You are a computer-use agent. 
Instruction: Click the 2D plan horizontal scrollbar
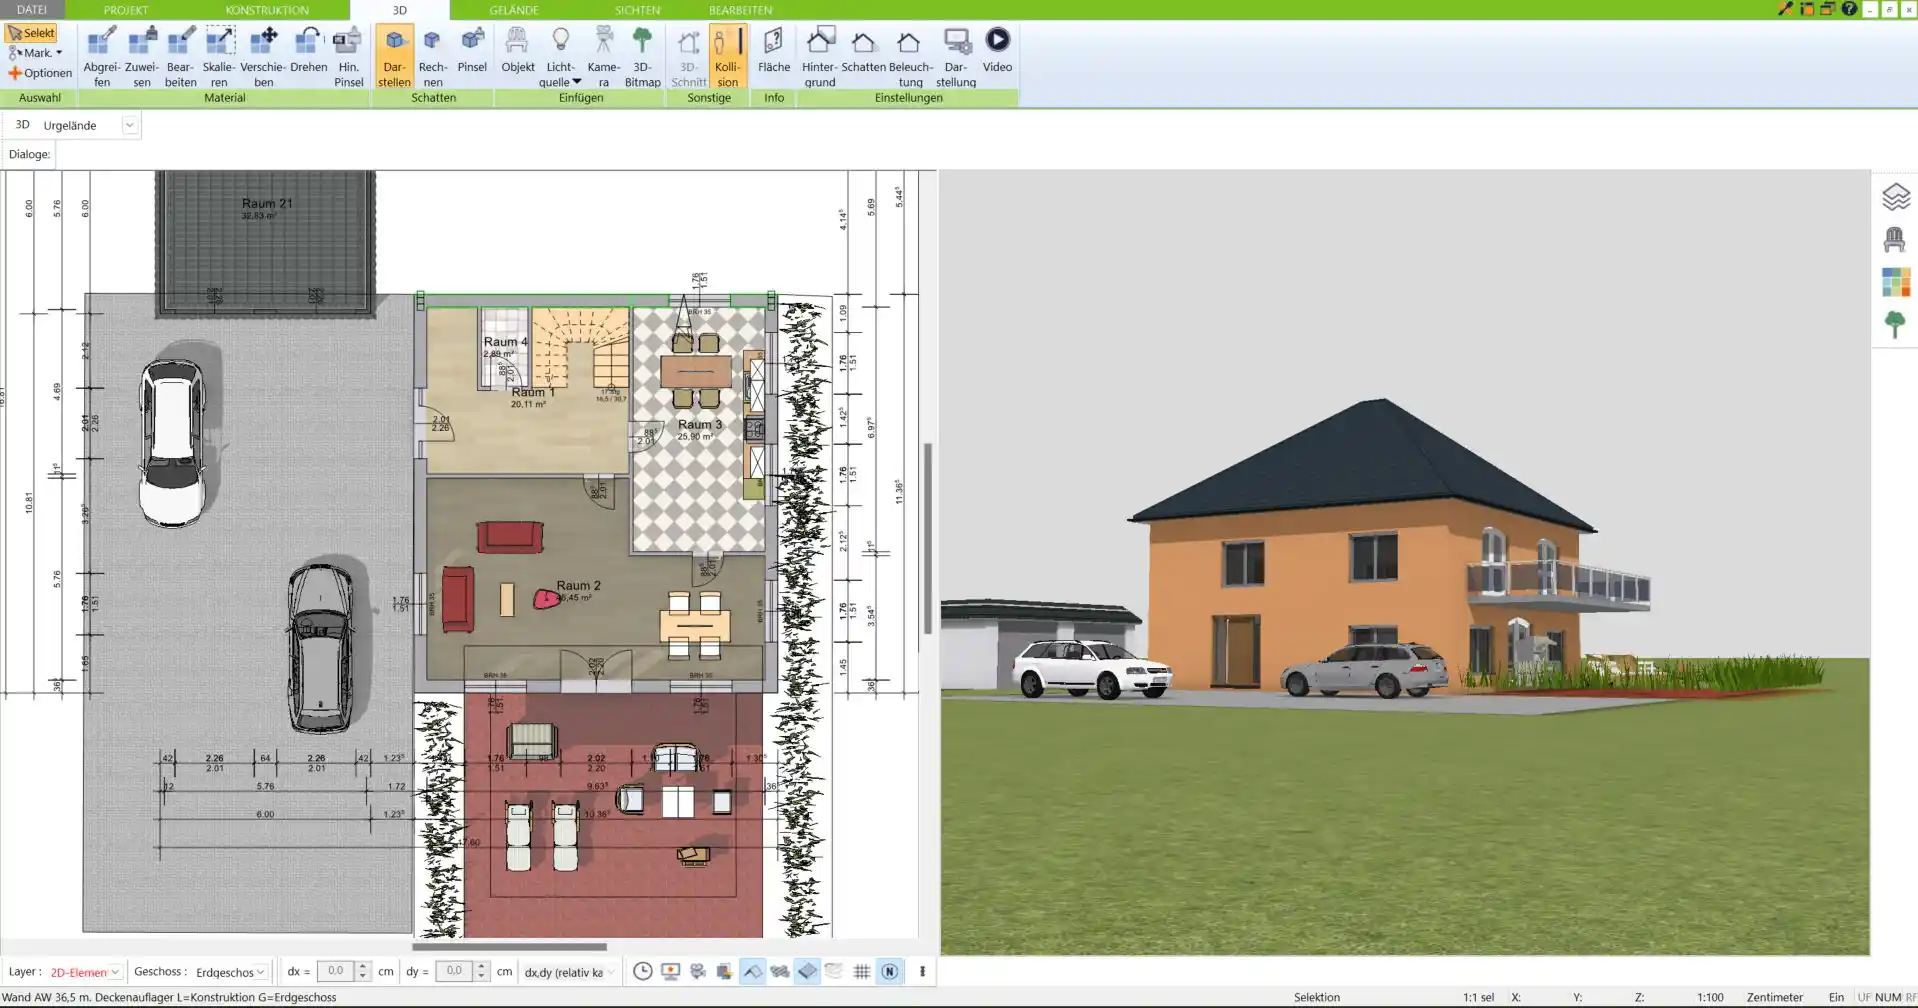[x=509, y=946]
